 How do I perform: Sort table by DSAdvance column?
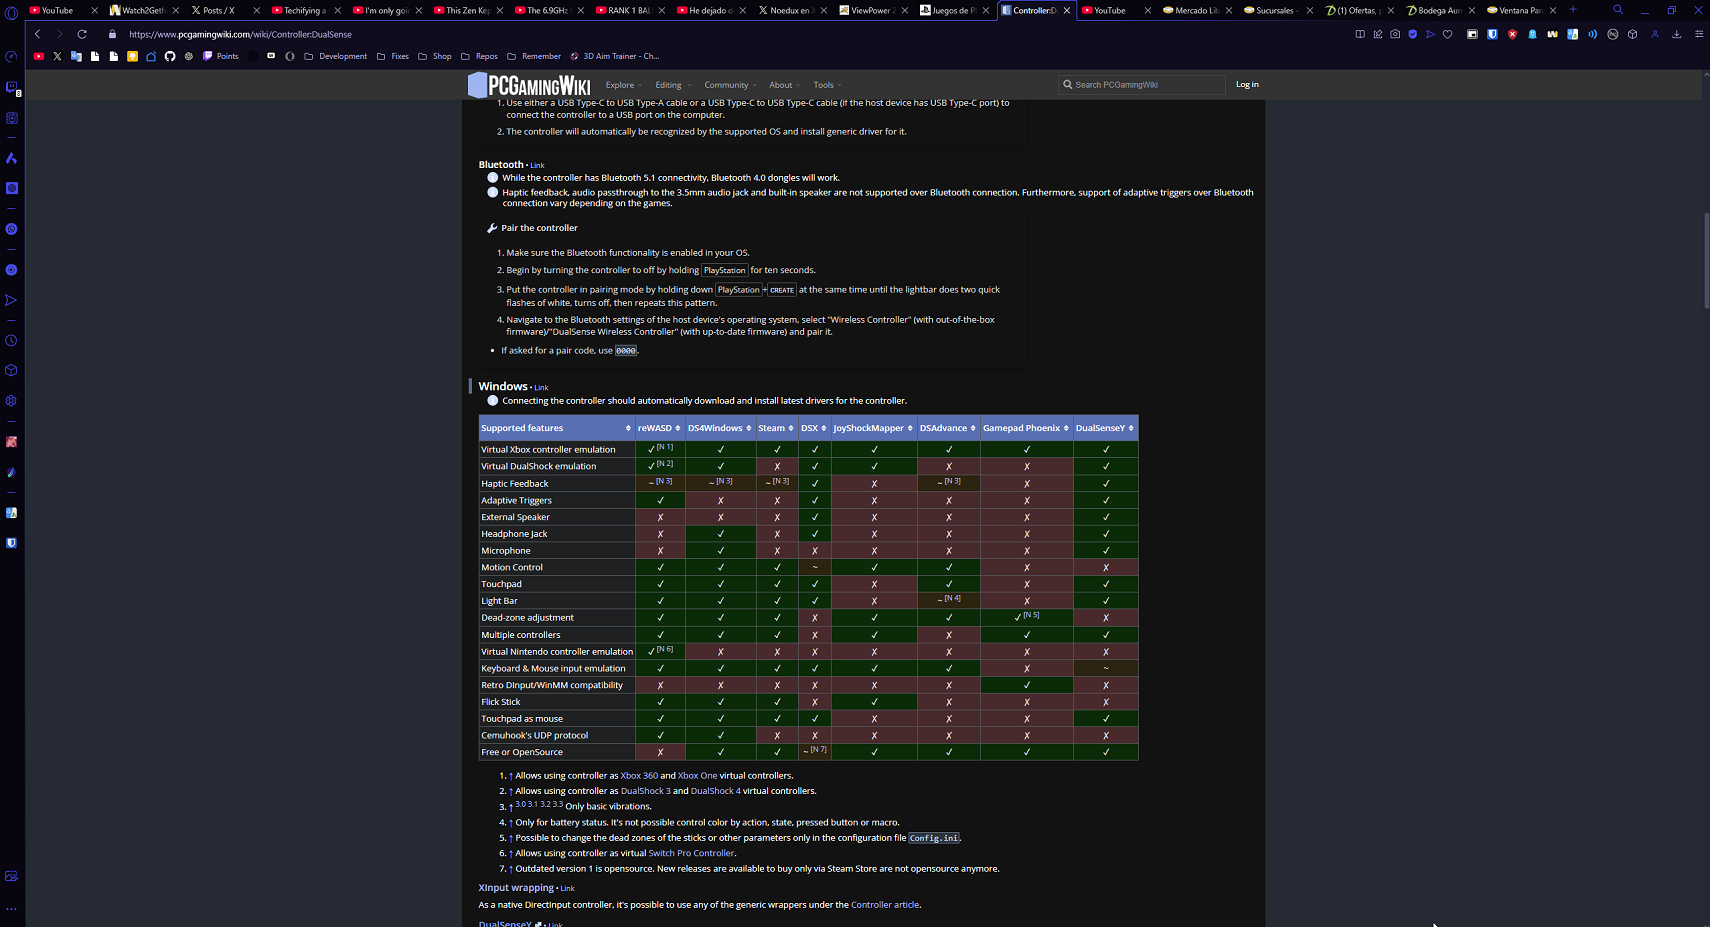[x=948, y=428]
